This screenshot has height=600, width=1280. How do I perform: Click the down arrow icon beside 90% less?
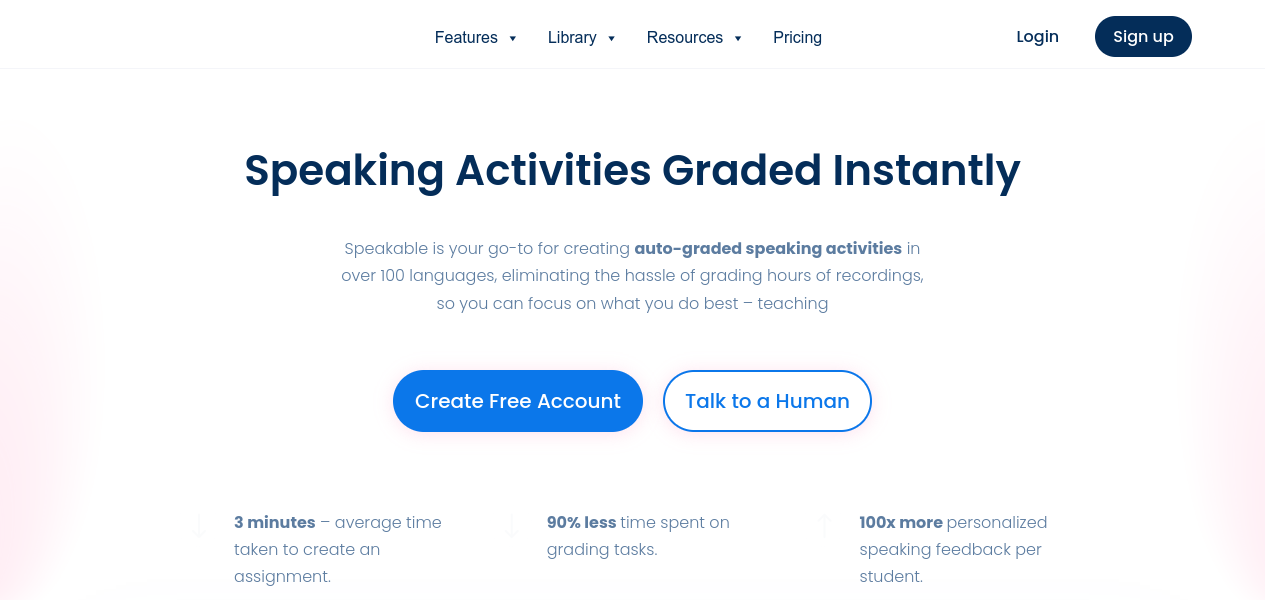click(512, 524)
